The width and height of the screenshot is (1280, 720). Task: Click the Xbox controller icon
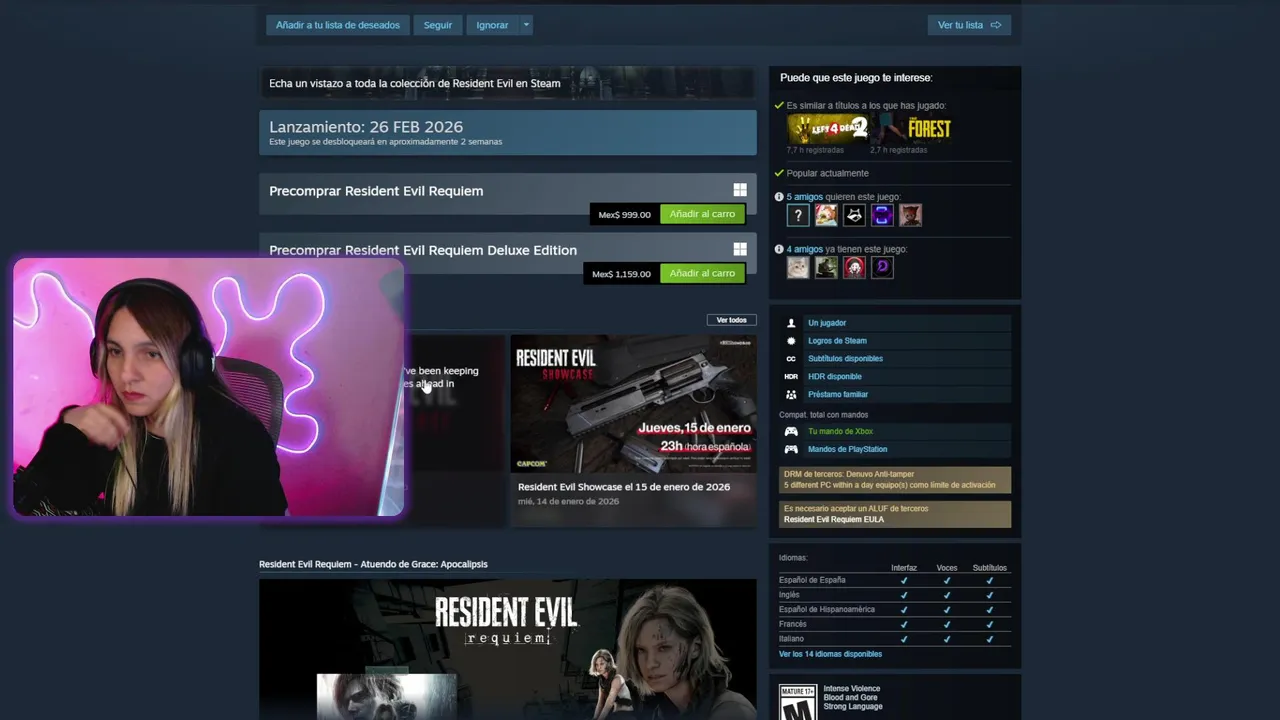coord(791,432)
